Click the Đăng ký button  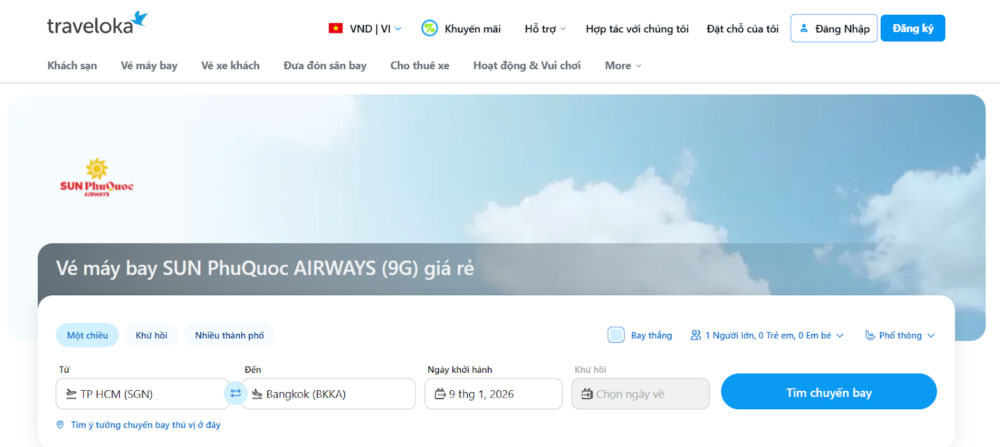pyautogui.click(x=912, y=29)
